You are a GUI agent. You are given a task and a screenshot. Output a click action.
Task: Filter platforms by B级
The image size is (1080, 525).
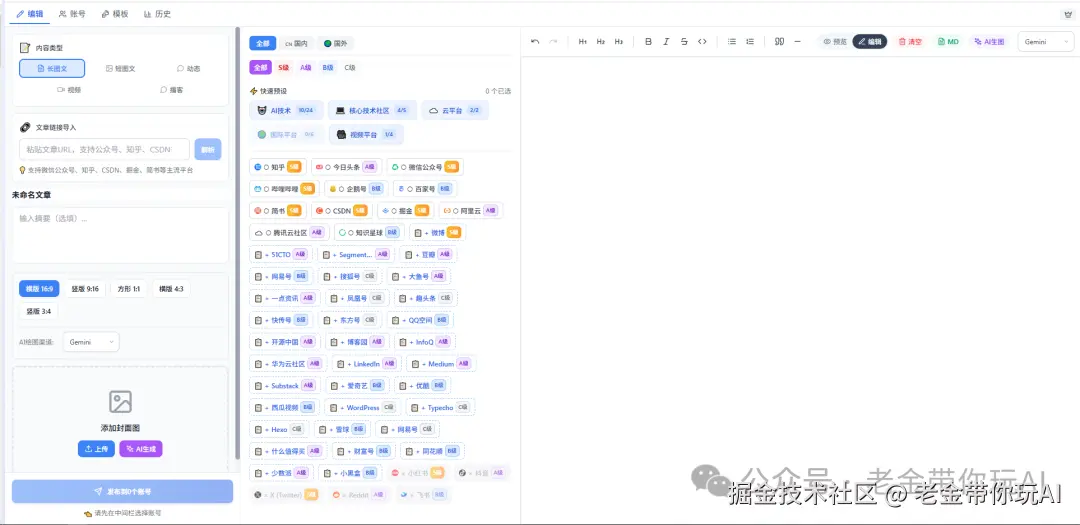pyautogui.click(x=328, y=68)
